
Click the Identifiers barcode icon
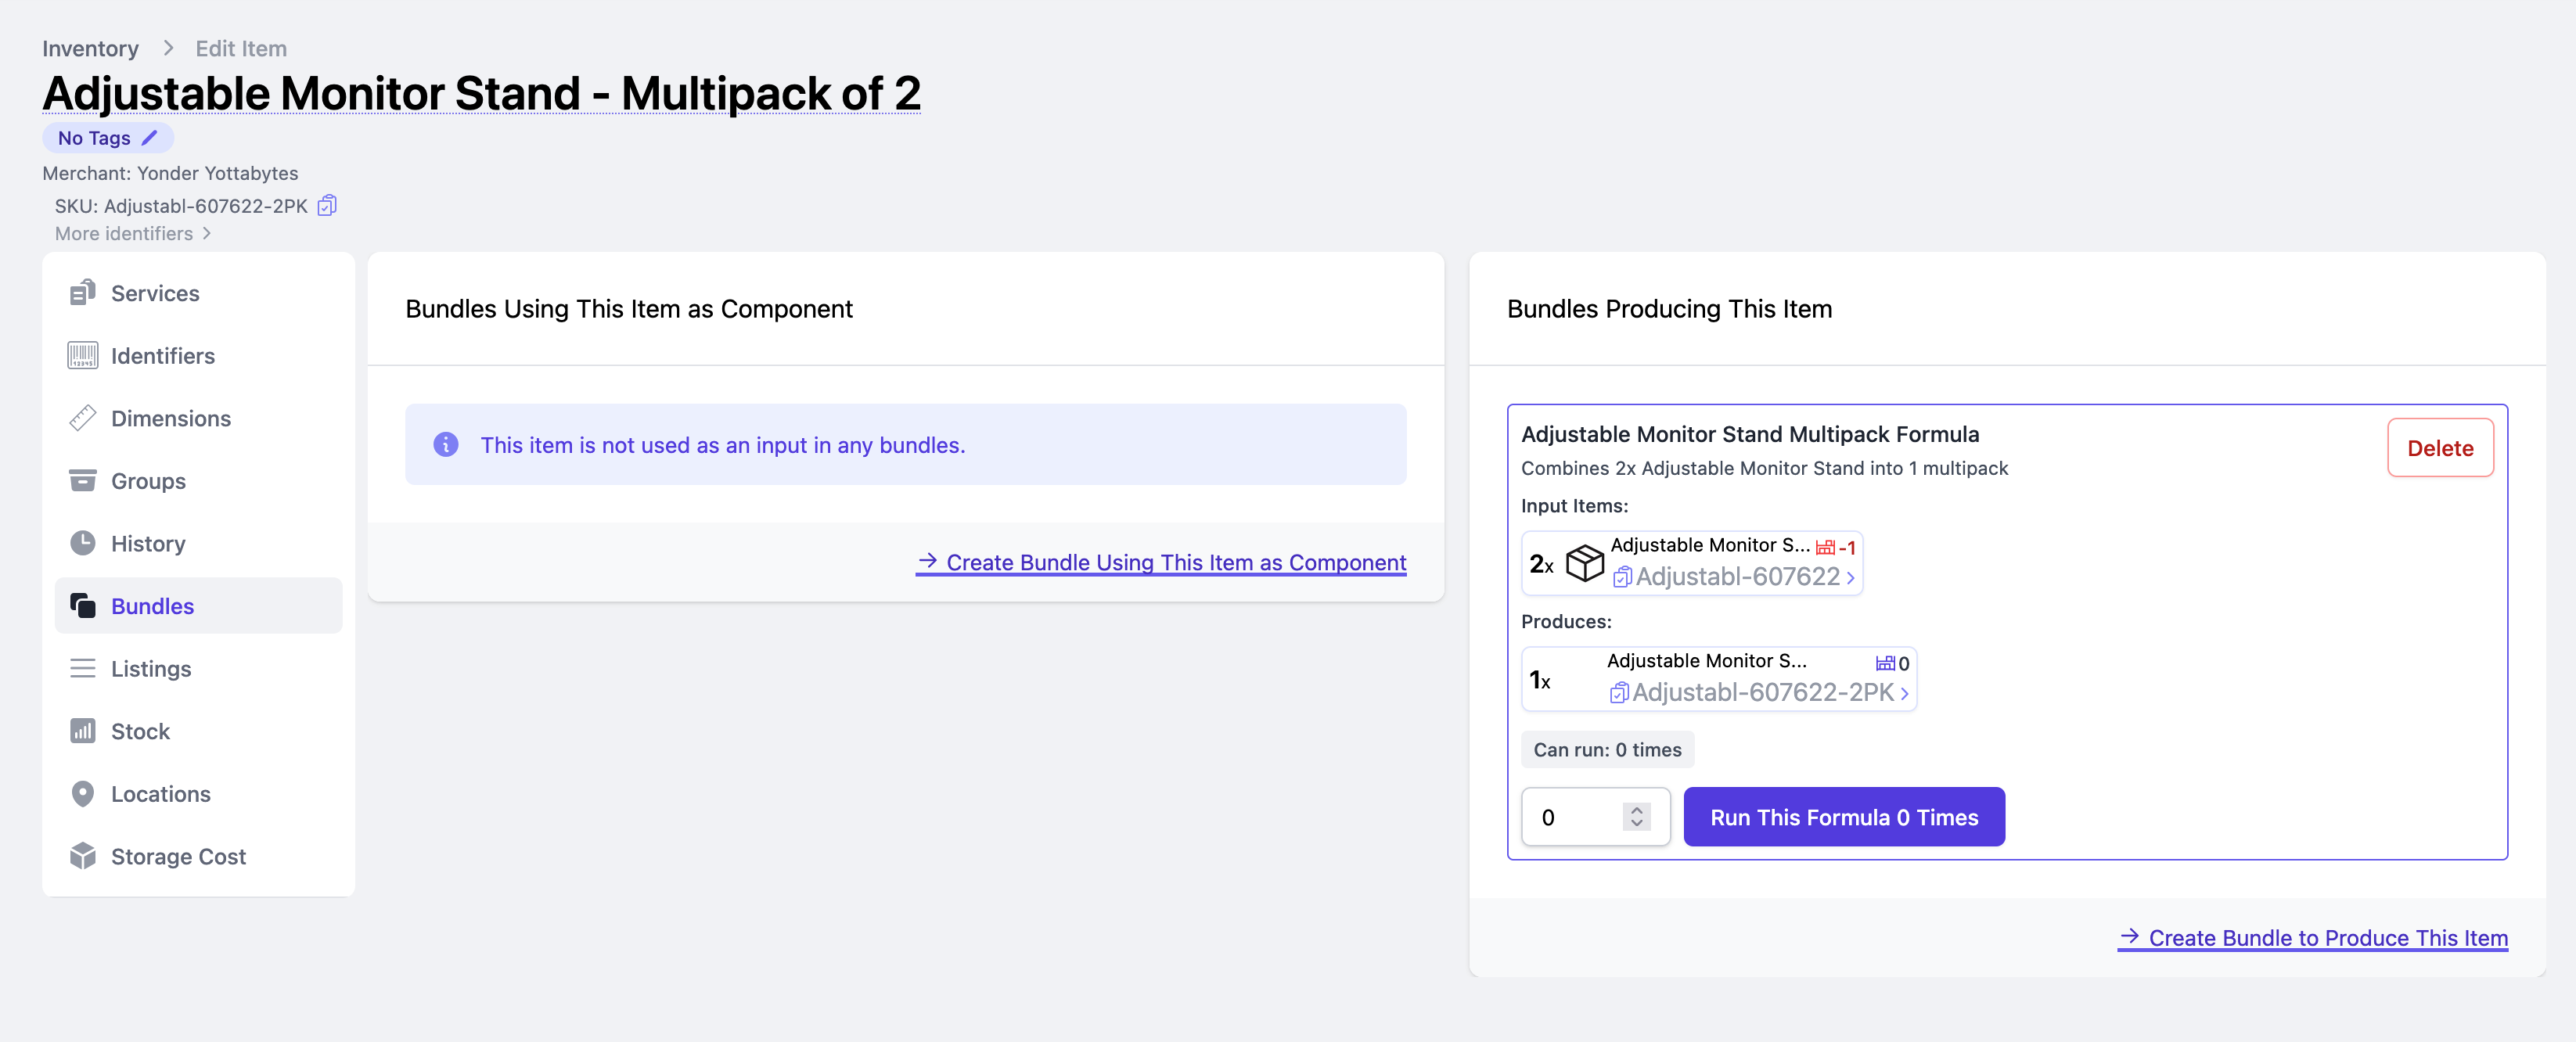82,356
